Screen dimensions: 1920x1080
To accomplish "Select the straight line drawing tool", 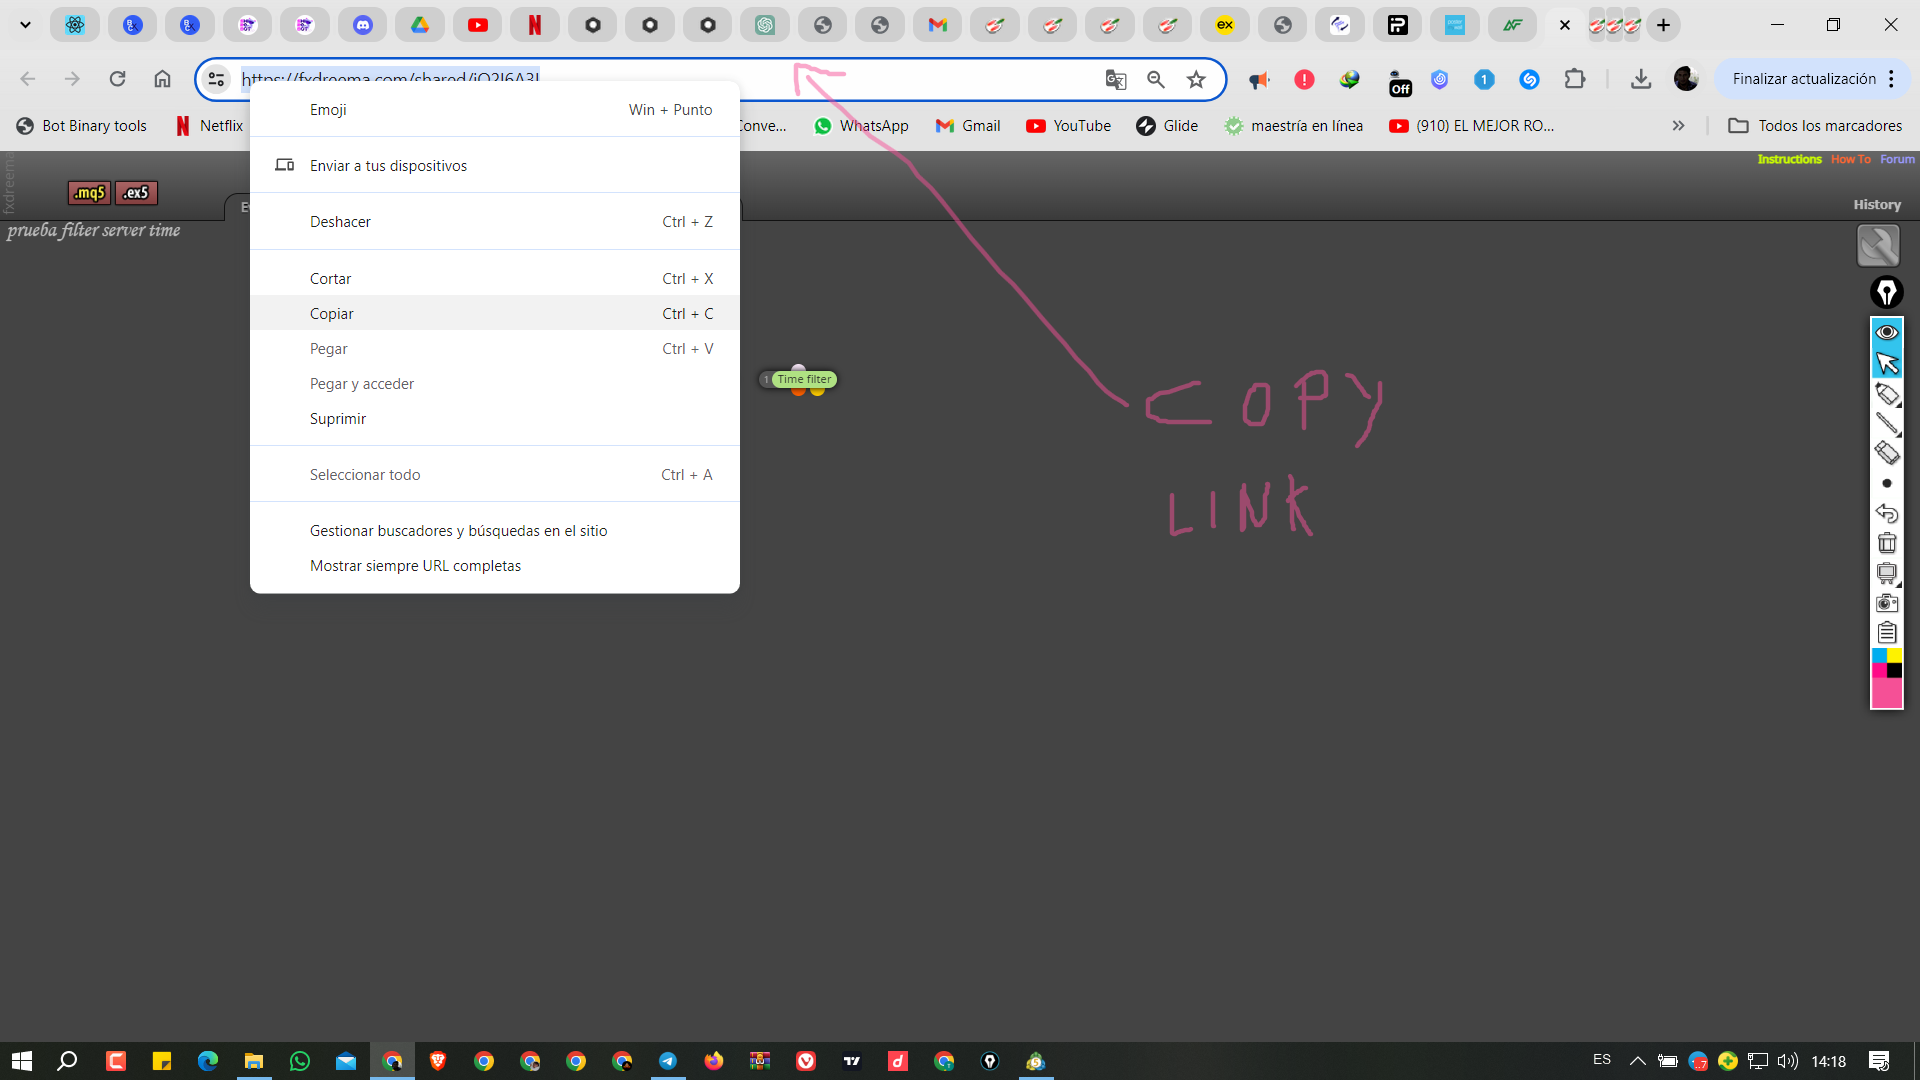I will (x=1887, y=424).
